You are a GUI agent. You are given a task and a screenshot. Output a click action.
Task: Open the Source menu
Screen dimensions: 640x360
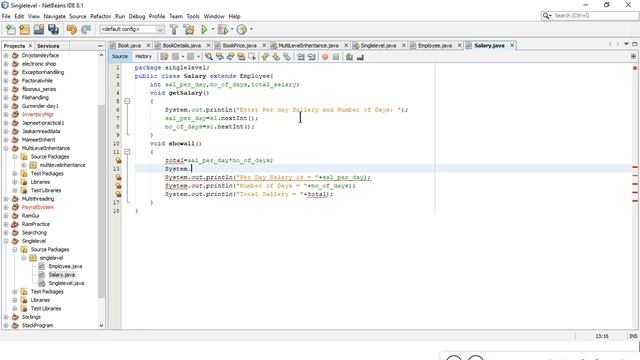click(x=78, y=16)
